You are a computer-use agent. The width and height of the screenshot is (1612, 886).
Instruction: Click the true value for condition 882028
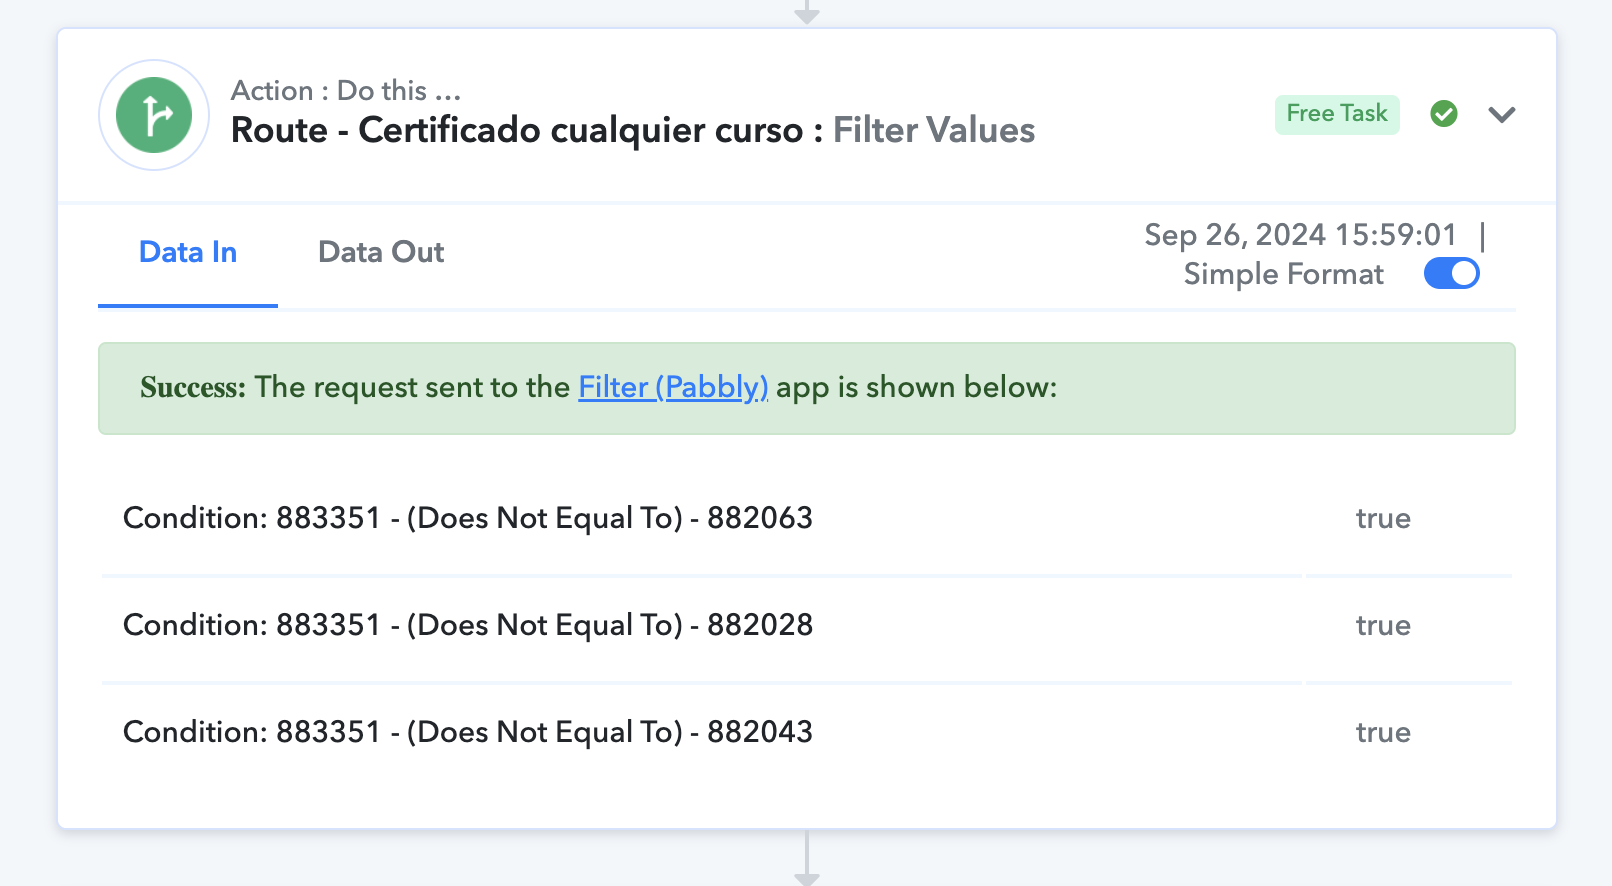pos(1383,626)
